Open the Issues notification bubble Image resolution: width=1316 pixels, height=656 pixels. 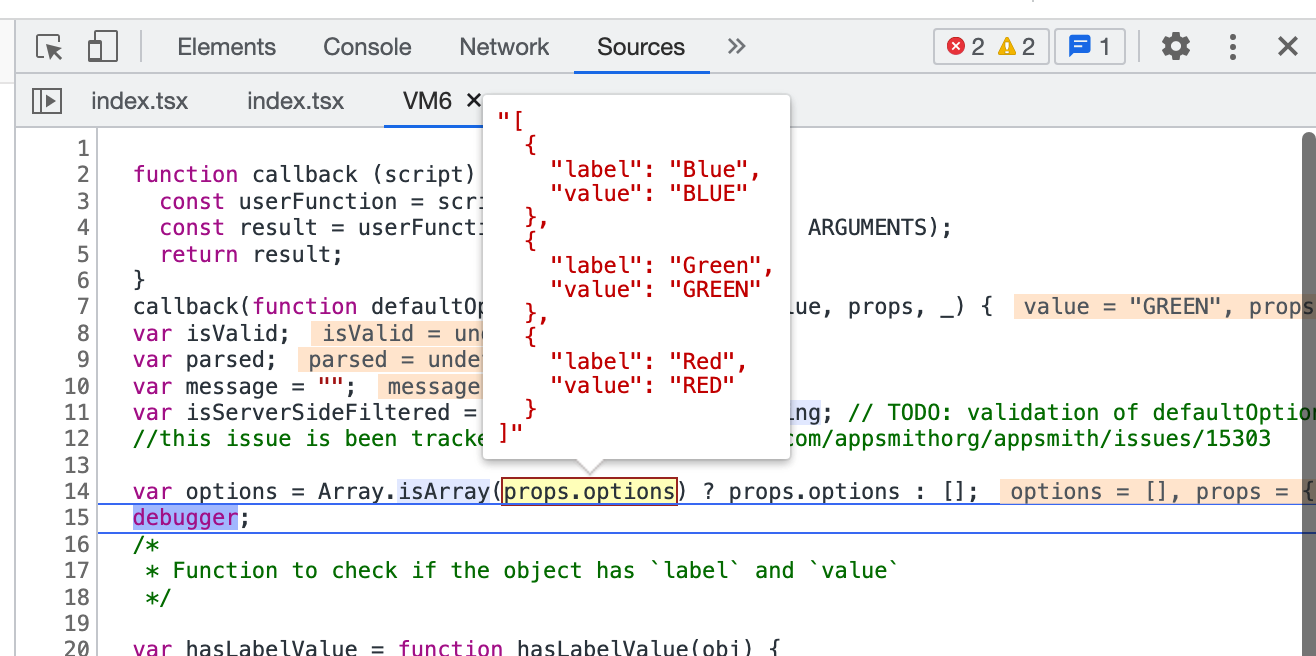click(x=1089, y=46)
